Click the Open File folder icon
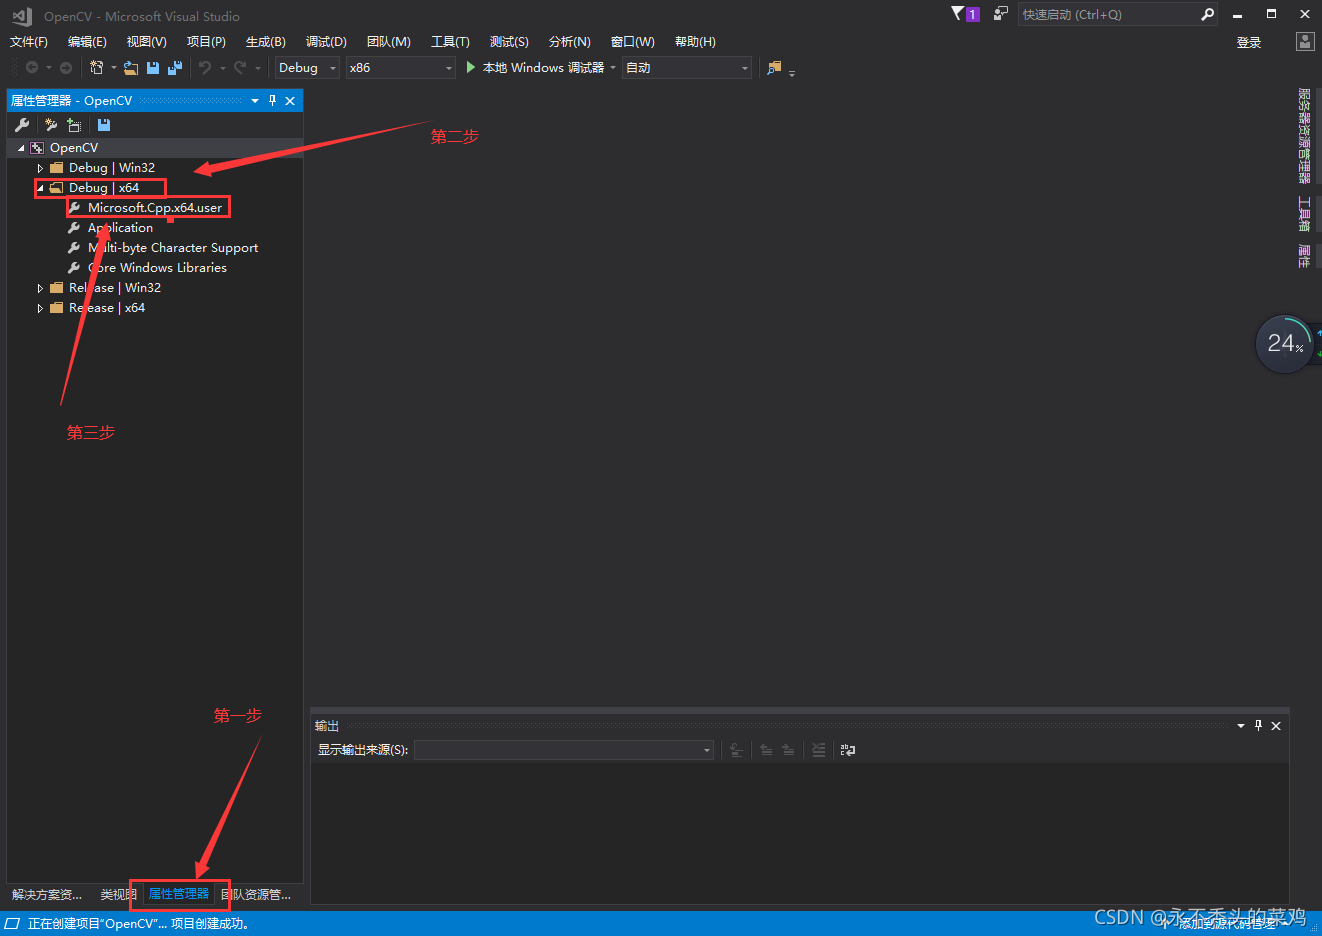Image resolution: width=1322 pixels, height=936 pixels. [131, 68]
